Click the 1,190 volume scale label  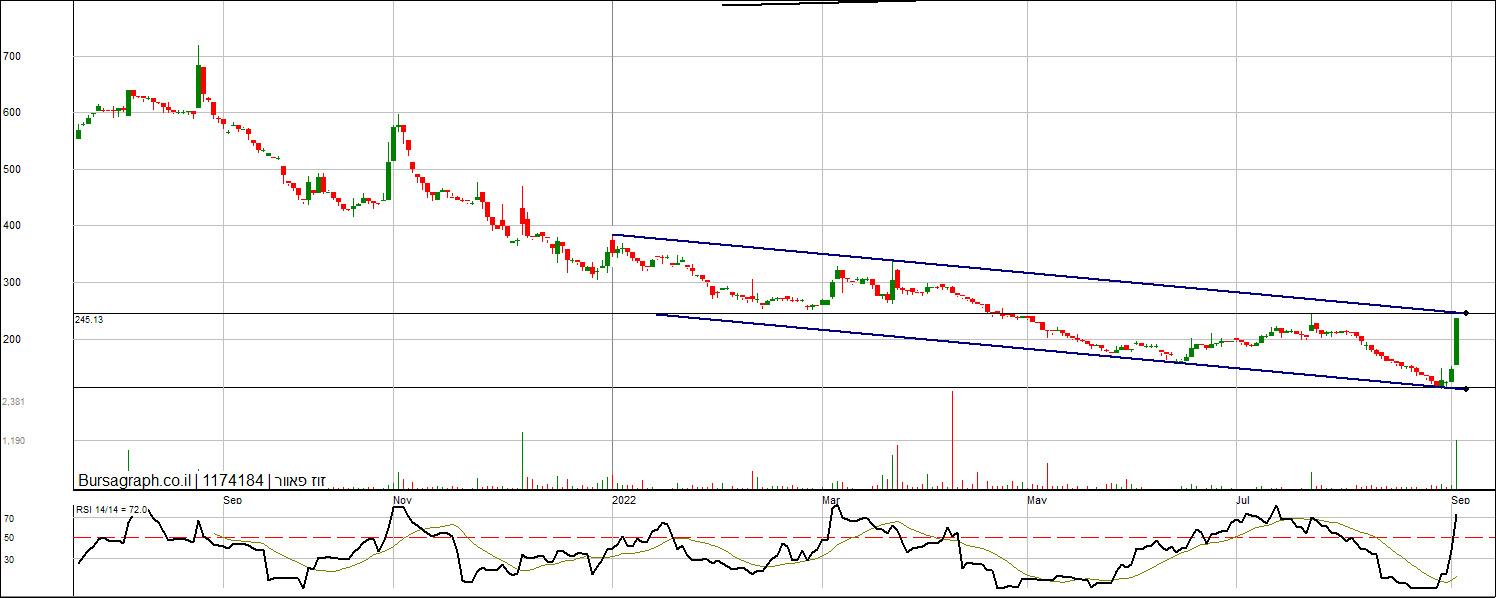point(13,440)
